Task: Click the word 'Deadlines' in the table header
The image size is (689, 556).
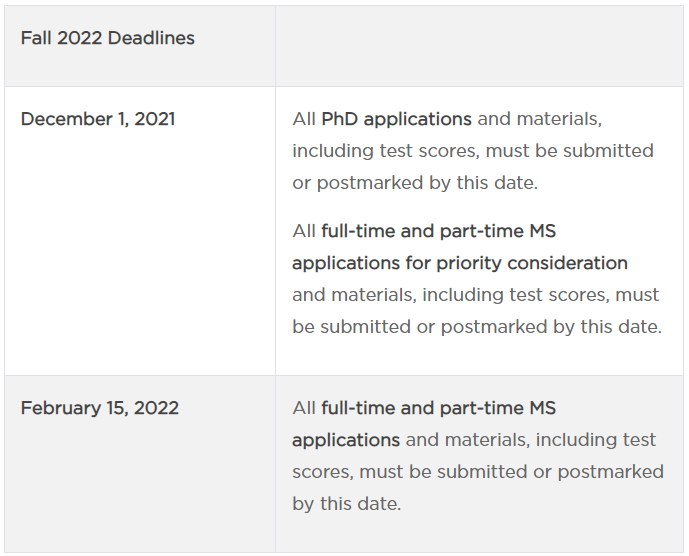Action: (151, 38)
